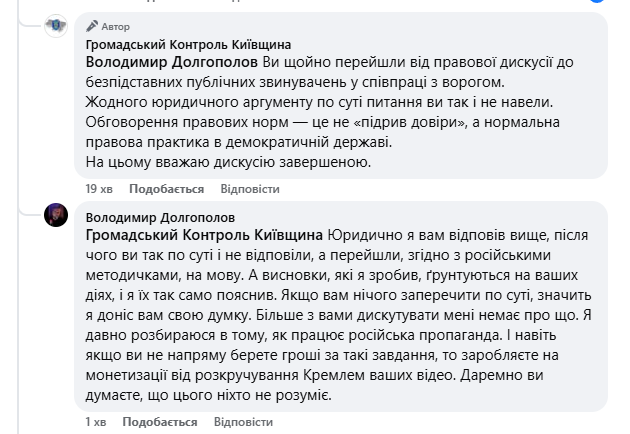Screen dimensions: 630x434
Task: Click the first comment's text about дискусію завершеною
Action: 230,162
